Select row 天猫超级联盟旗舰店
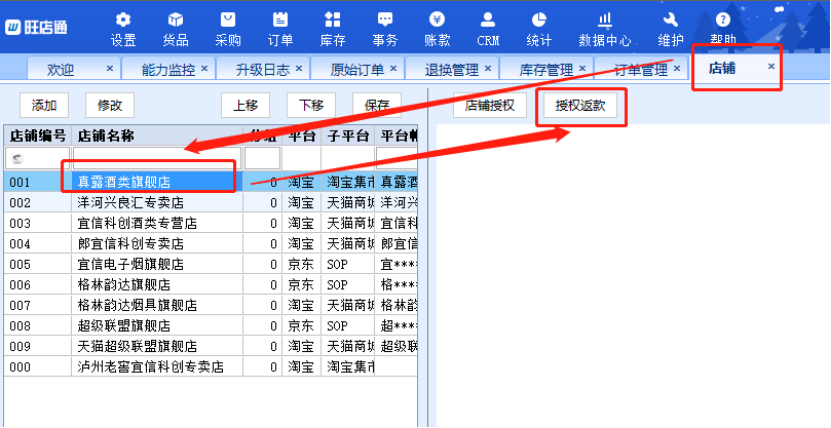The width and height of the screenshot is (831, 428). click(x=210, y=346)
